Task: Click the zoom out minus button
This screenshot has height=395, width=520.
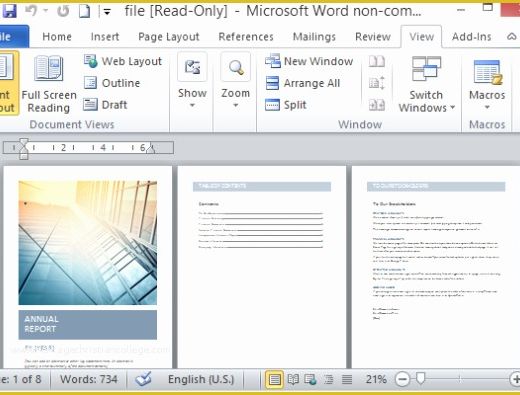Action: (x=402, y=379)
